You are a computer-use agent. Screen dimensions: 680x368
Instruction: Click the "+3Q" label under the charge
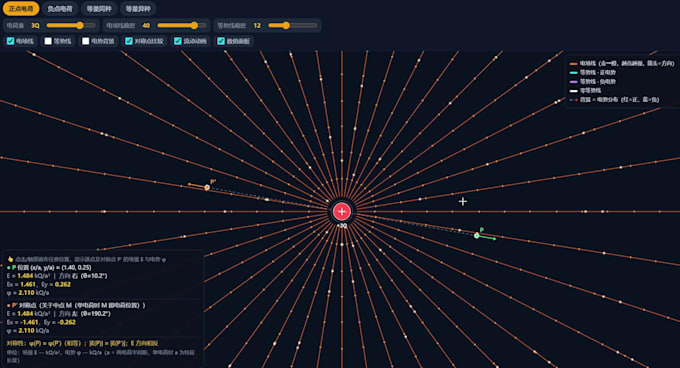[342, 226]
